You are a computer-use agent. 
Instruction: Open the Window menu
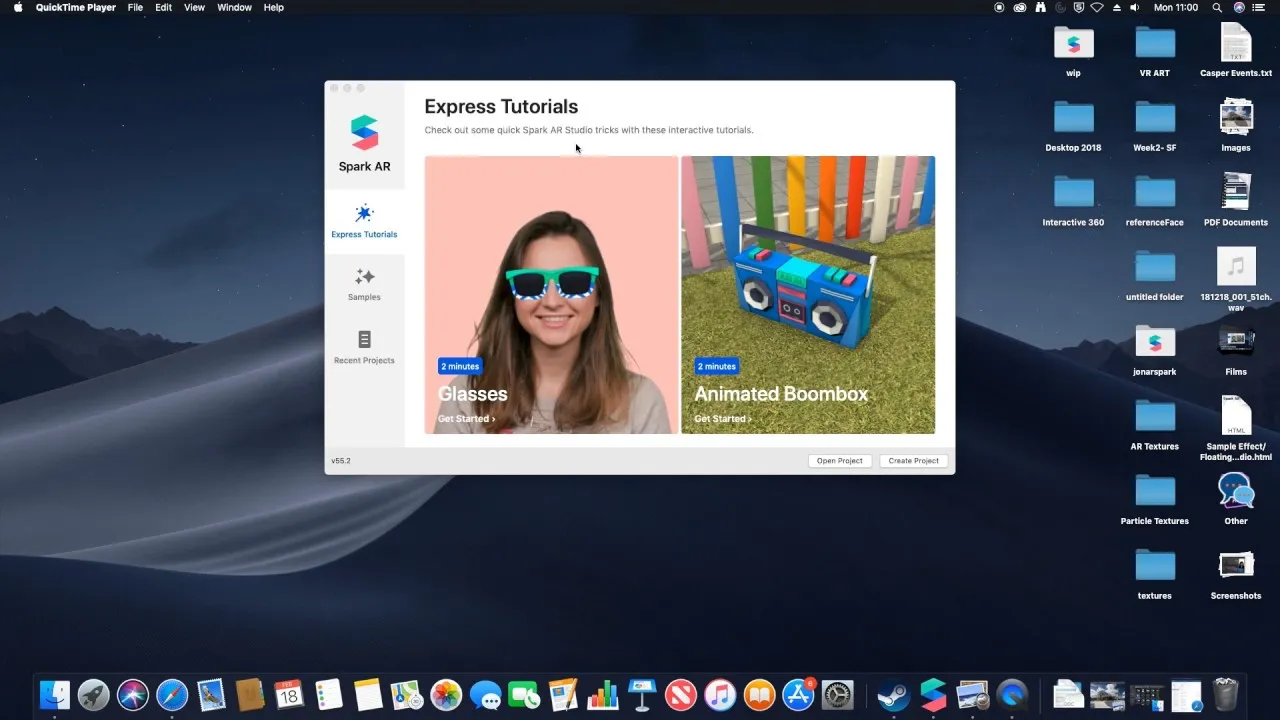point(234,7)
